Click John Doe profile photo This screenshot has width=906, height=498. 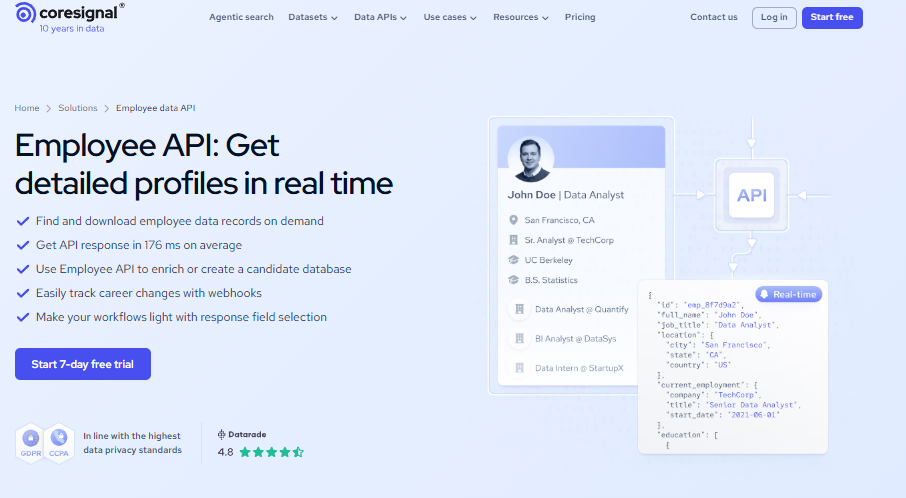pos(530,159)
